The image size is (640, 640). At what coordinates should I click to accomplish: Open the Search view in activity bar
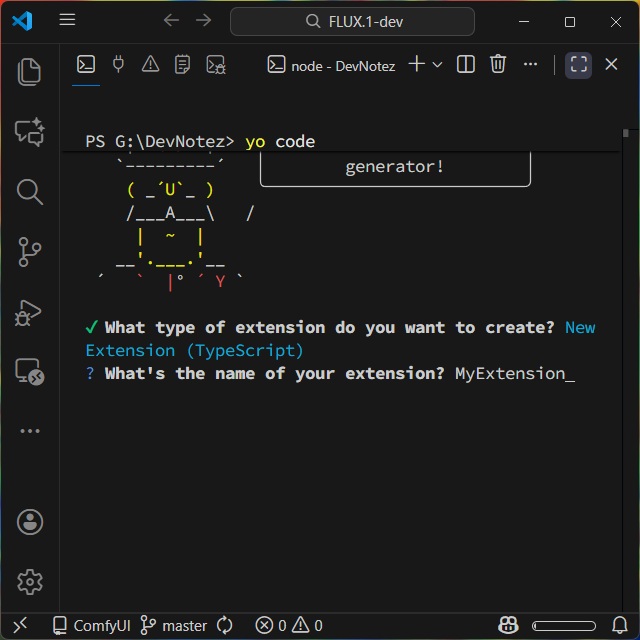click(x=30, y=191)
